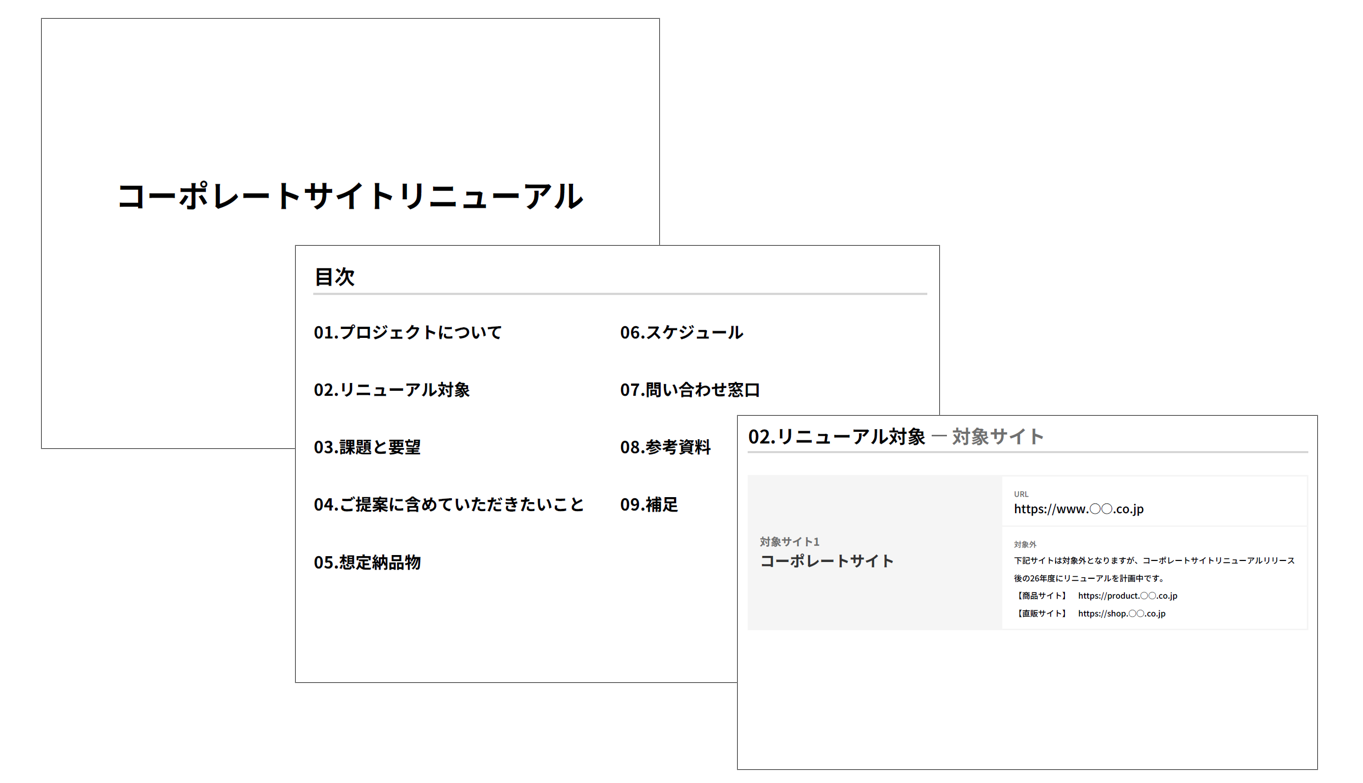The height and width of the screenshot is (783, 1363).
Task: Select the 【直販サイト】 label
Action: tap(1042, 614)
